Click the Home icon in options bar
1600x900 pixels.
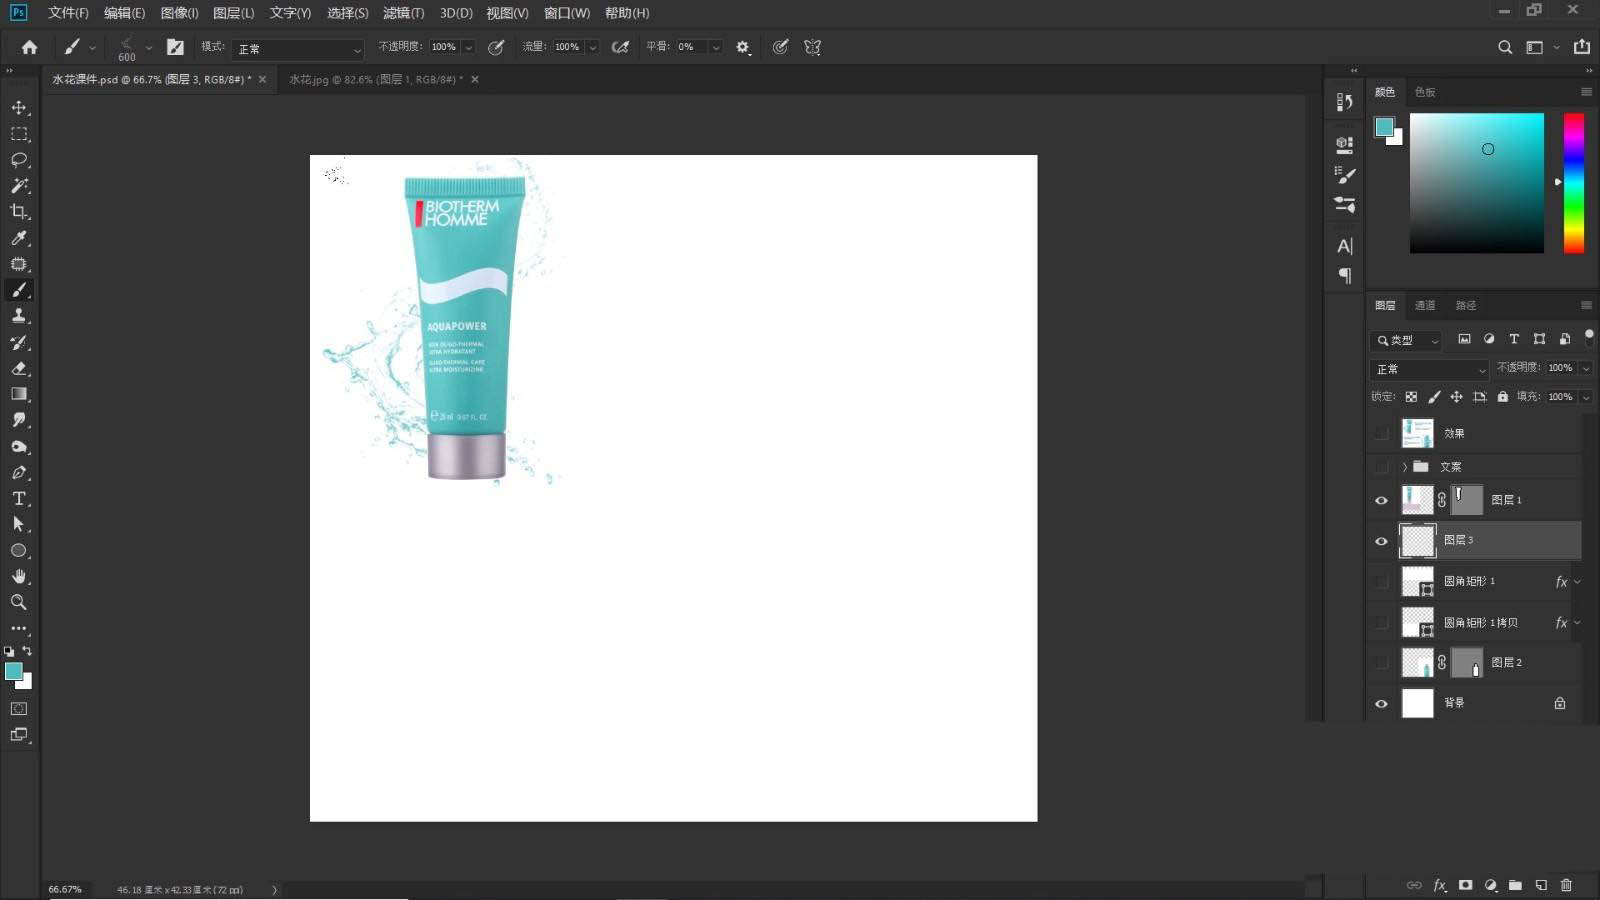tap(29, 47)
